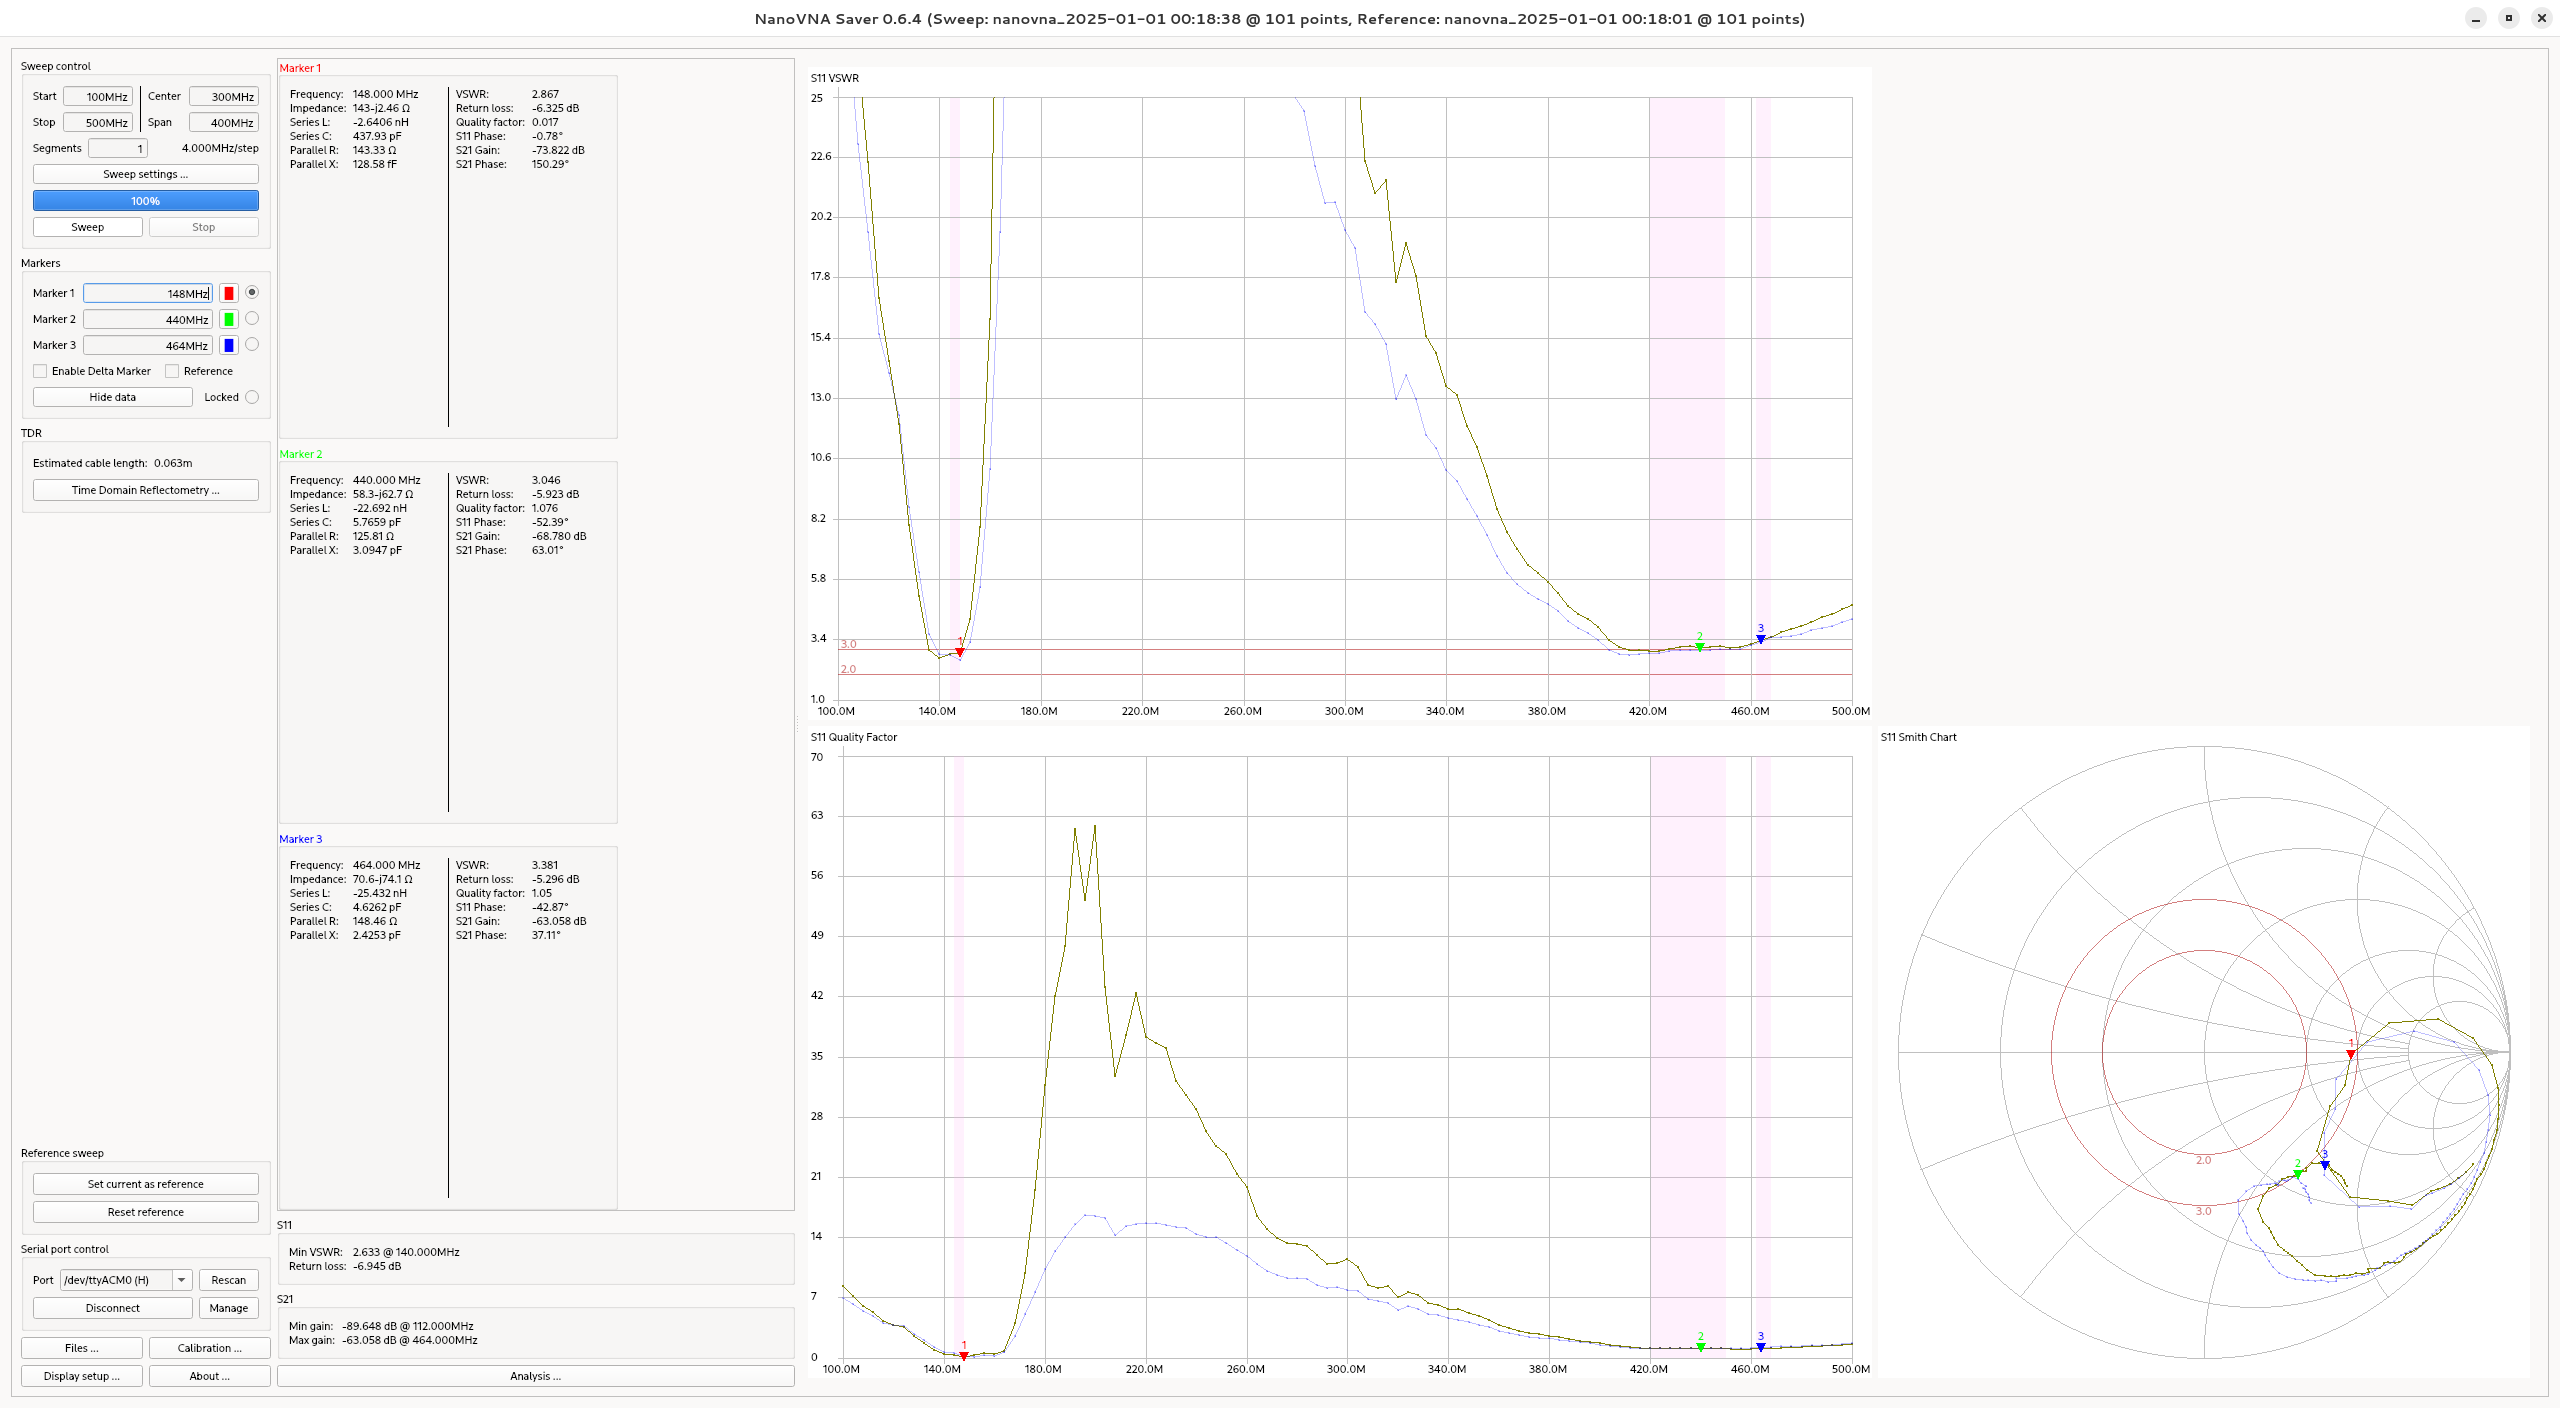
Task: Click the 100% sweep progress bar
Action: [x=146, y=201]
